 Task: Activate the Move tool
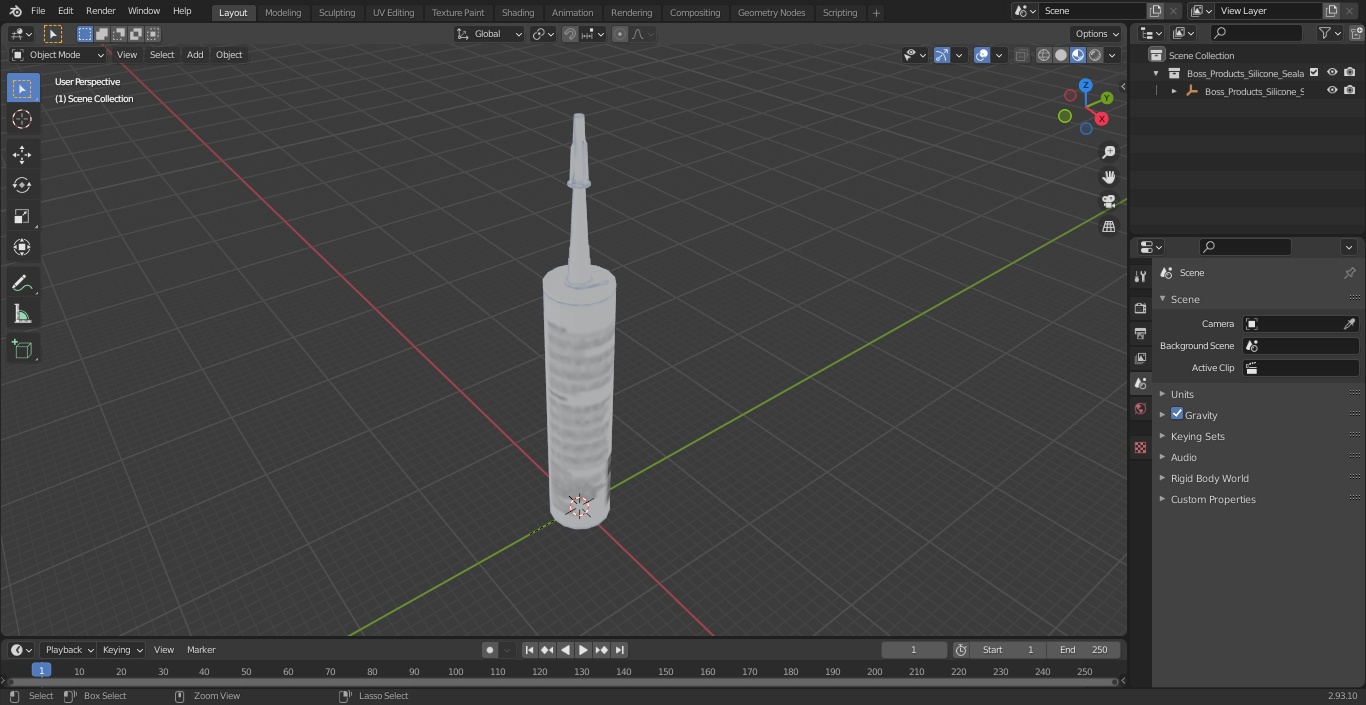[x=22, y=154]
